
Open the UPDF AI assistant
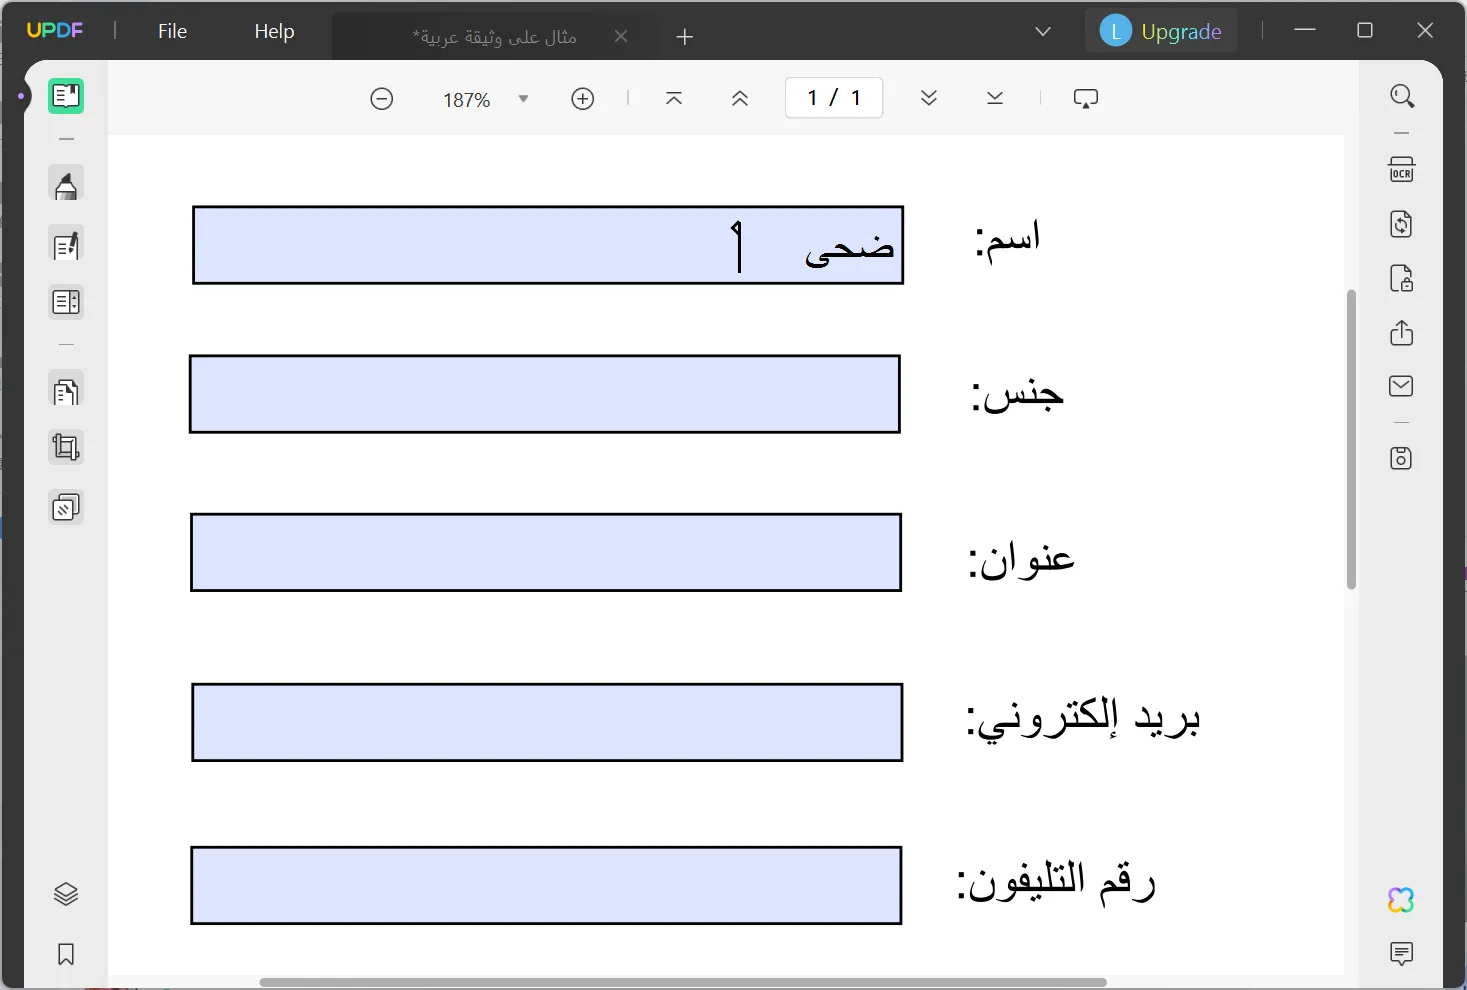[1401, 900]
